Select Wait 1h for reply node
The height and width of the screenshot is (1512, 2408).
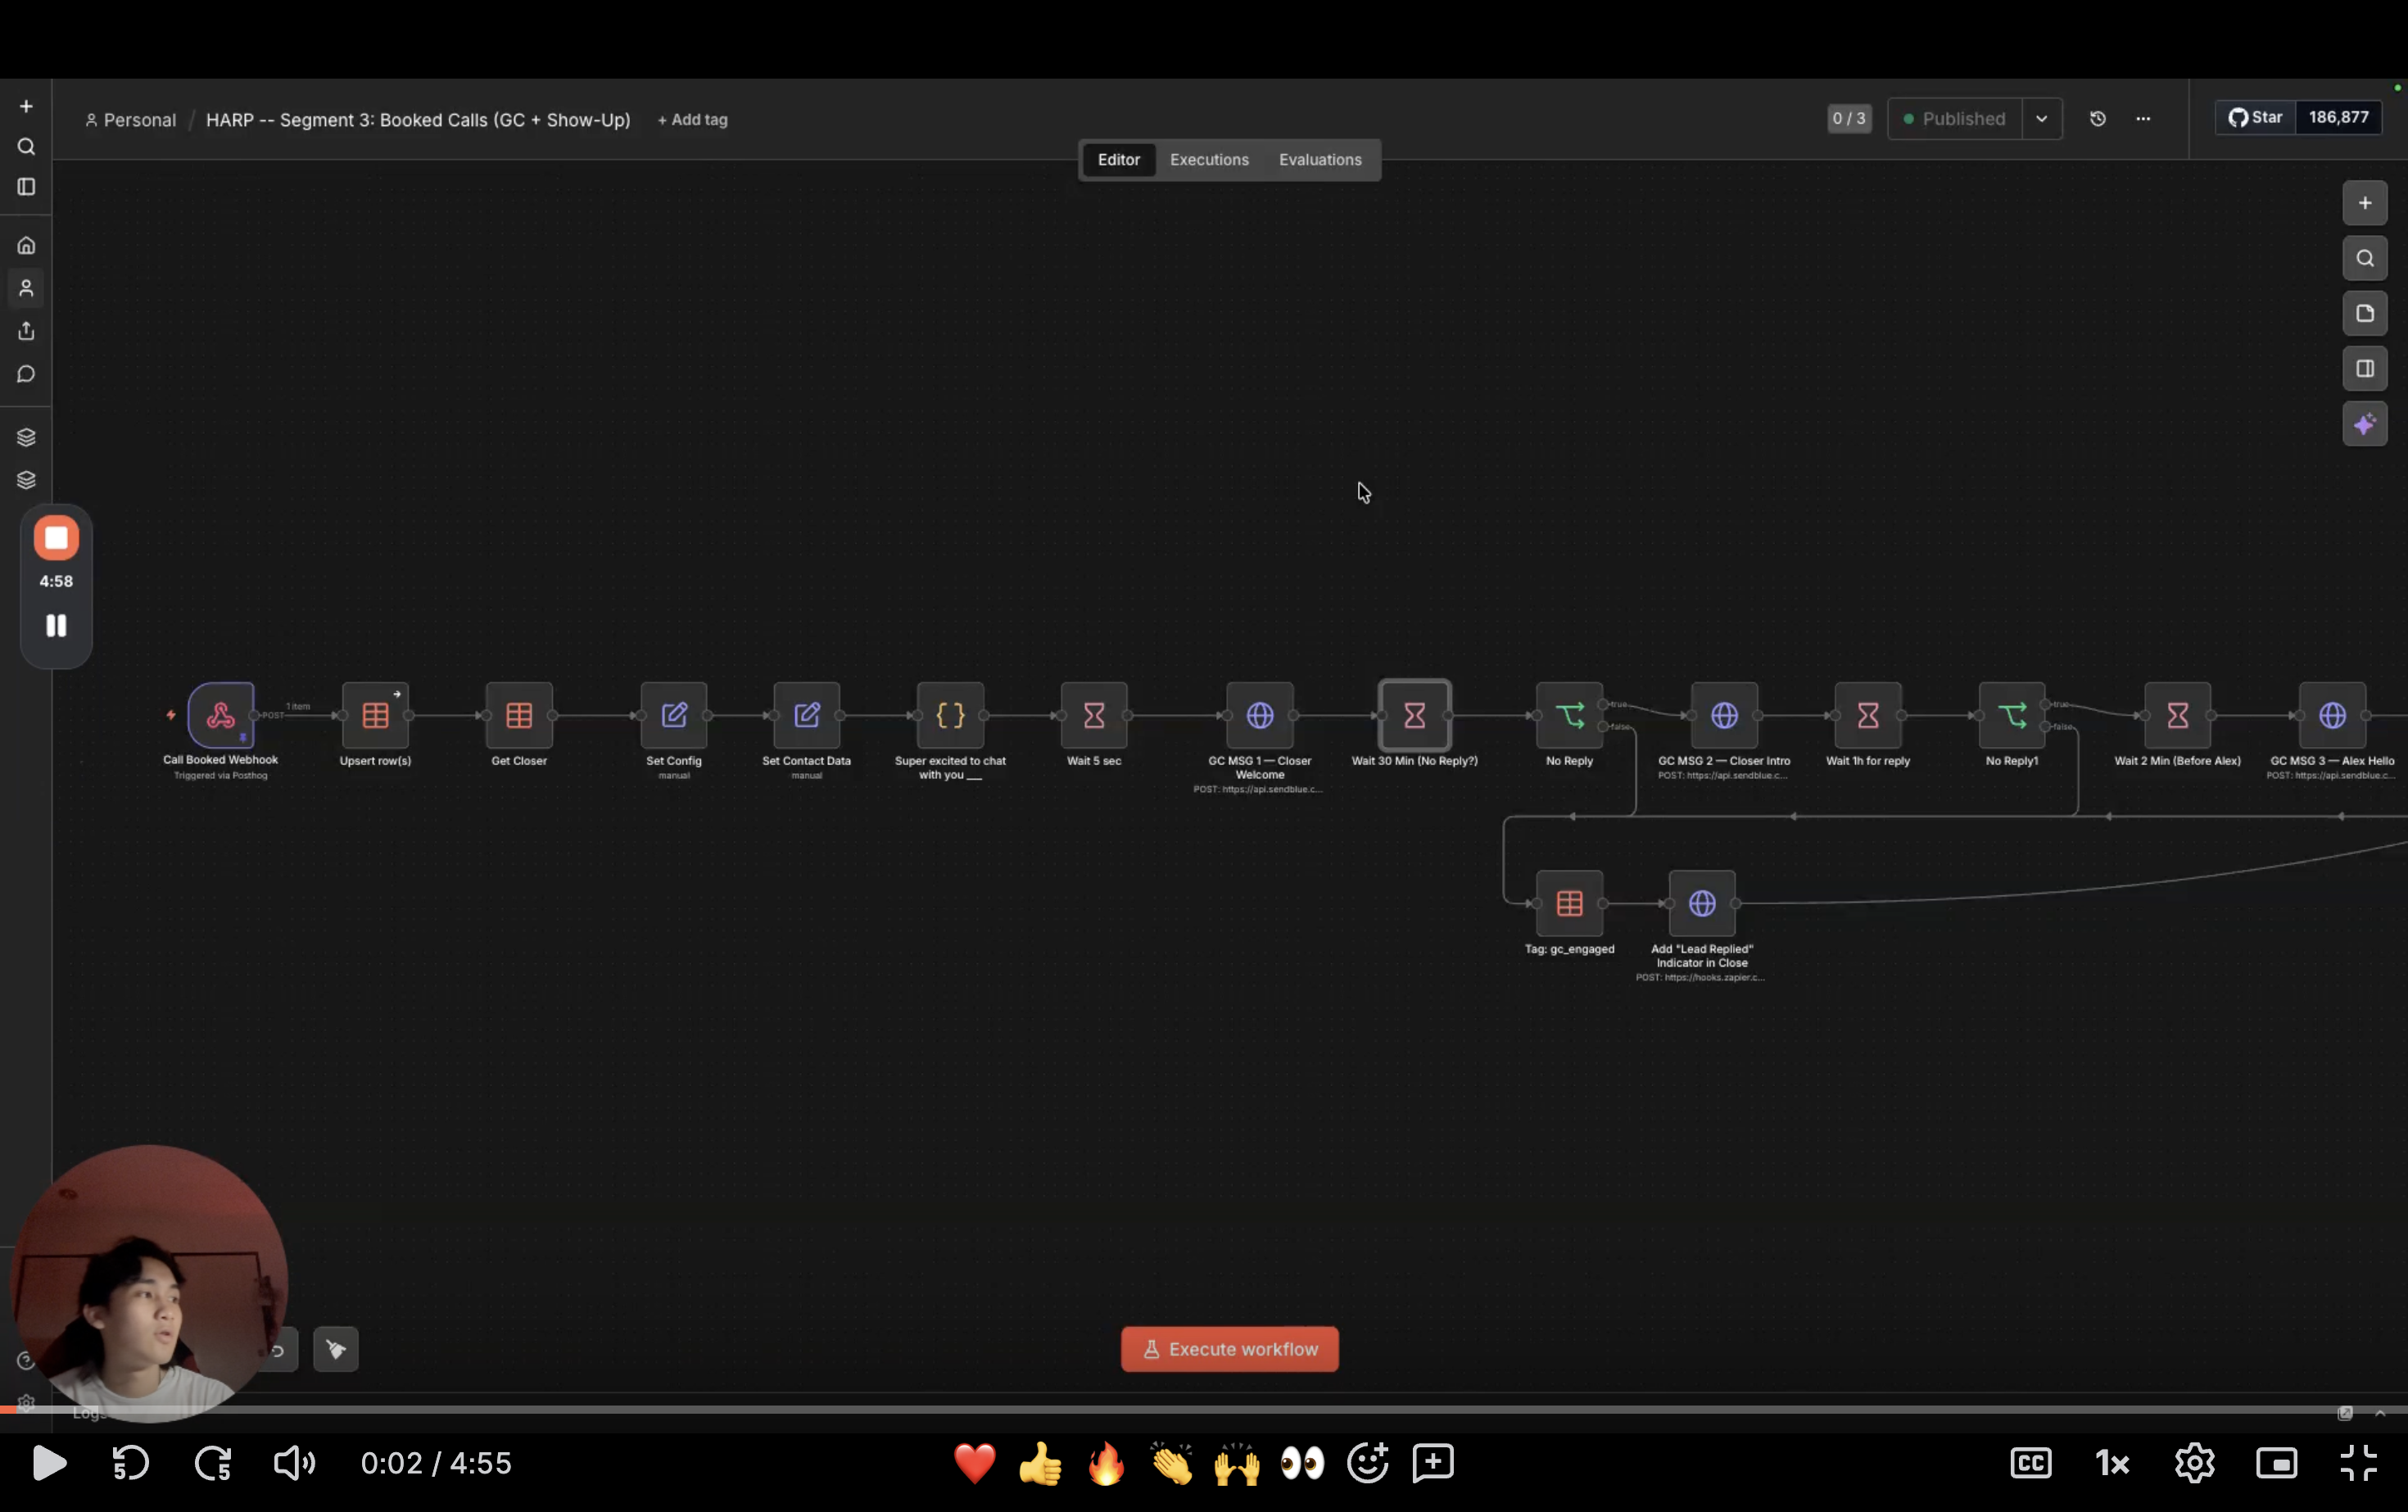[x=1868, y=715]
